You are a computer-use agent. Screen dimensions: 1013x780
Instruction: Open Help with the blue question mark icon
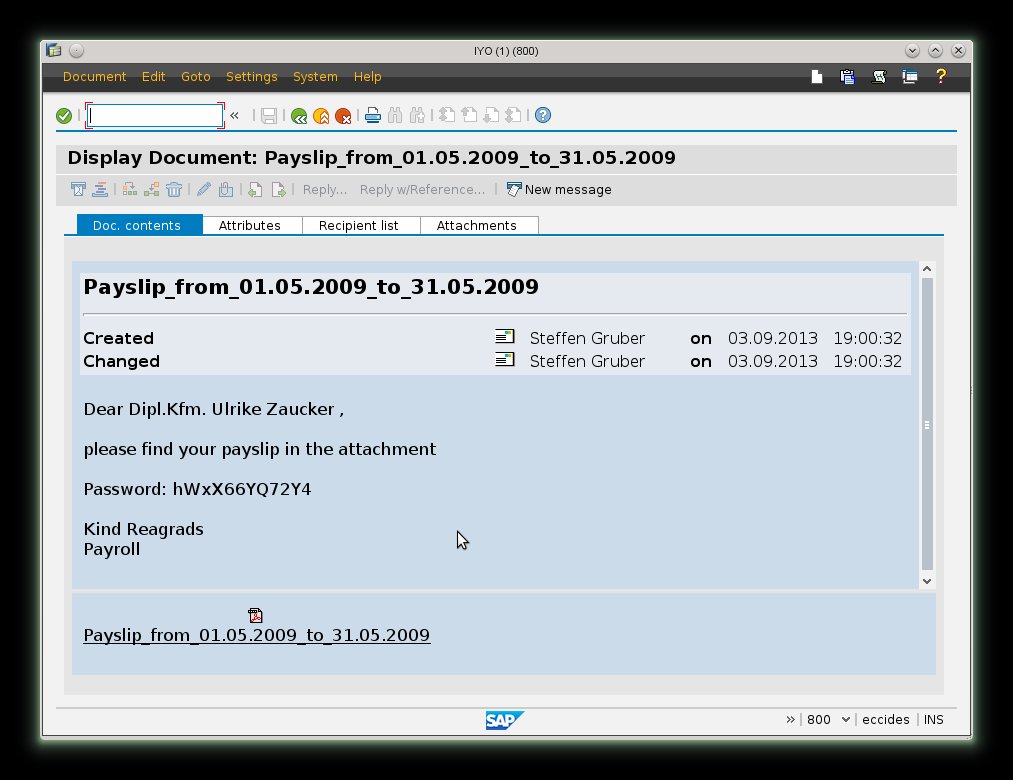click(x=543, y=116)
